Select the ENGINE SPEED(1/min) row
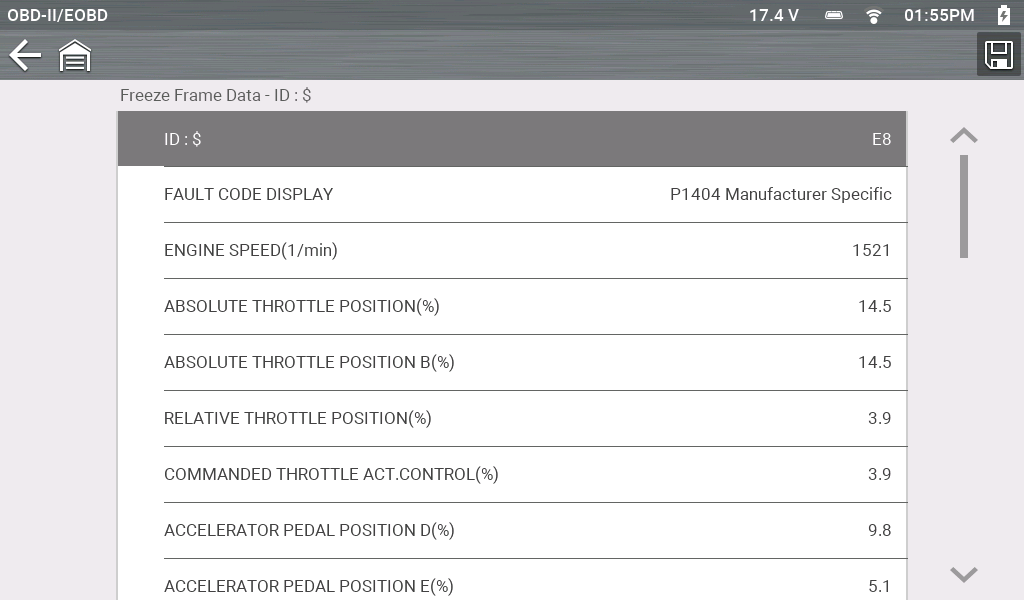This screenshot has height=600, width=1024. click(x=512, y=250)
